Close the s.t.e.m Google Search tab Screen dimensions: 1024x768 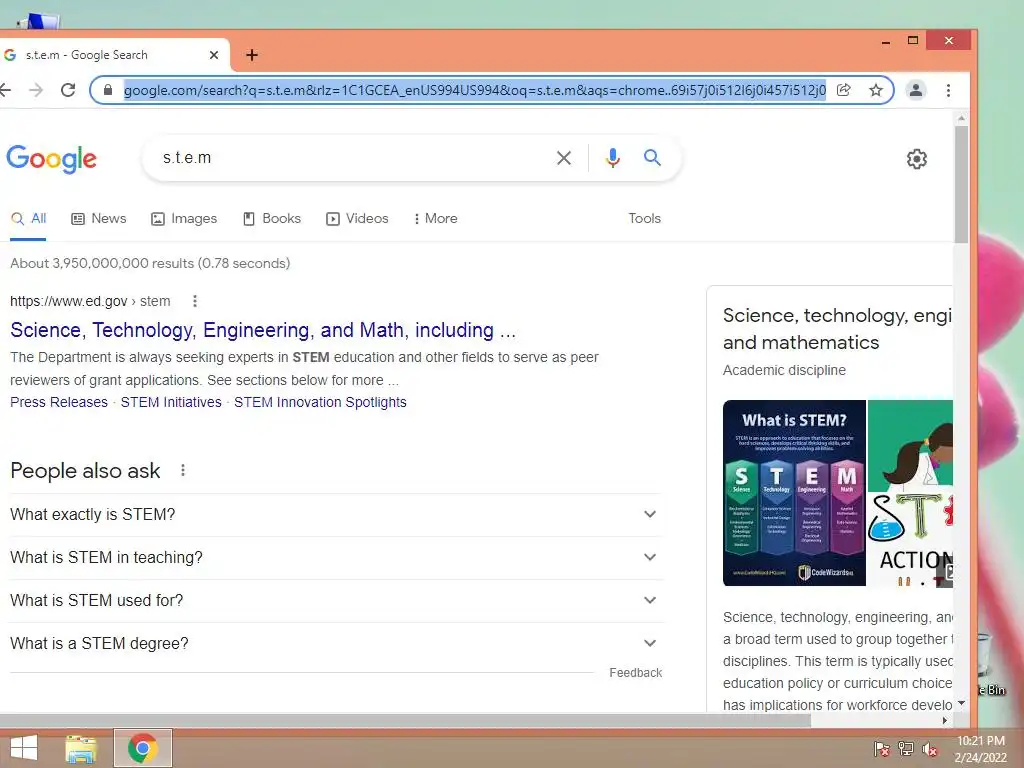214,56
